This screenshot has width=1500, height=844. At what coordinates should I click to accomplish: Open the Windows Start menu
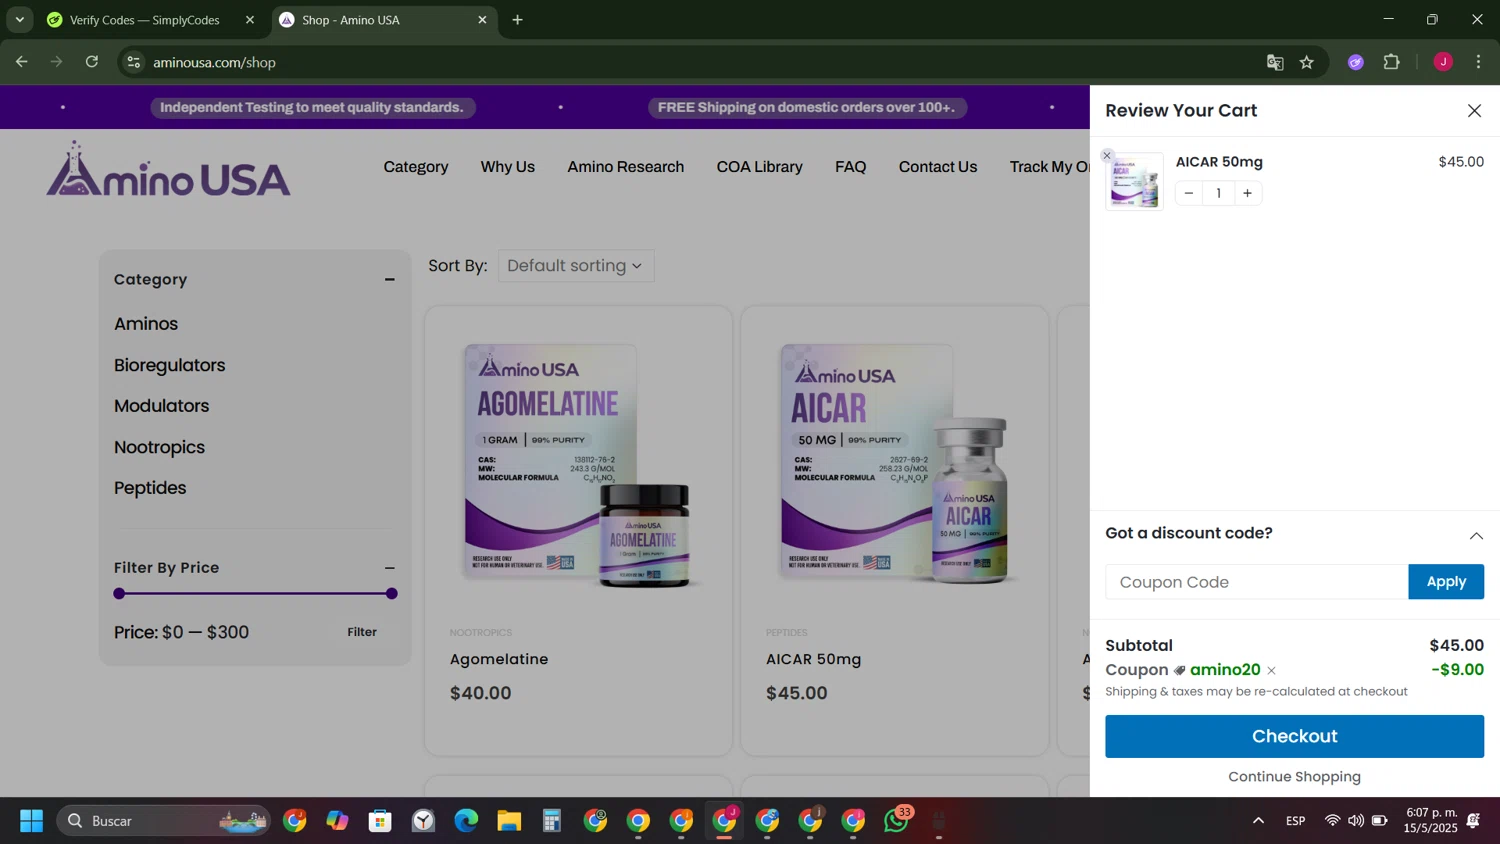pyautogui.click(x=31, y=821)
